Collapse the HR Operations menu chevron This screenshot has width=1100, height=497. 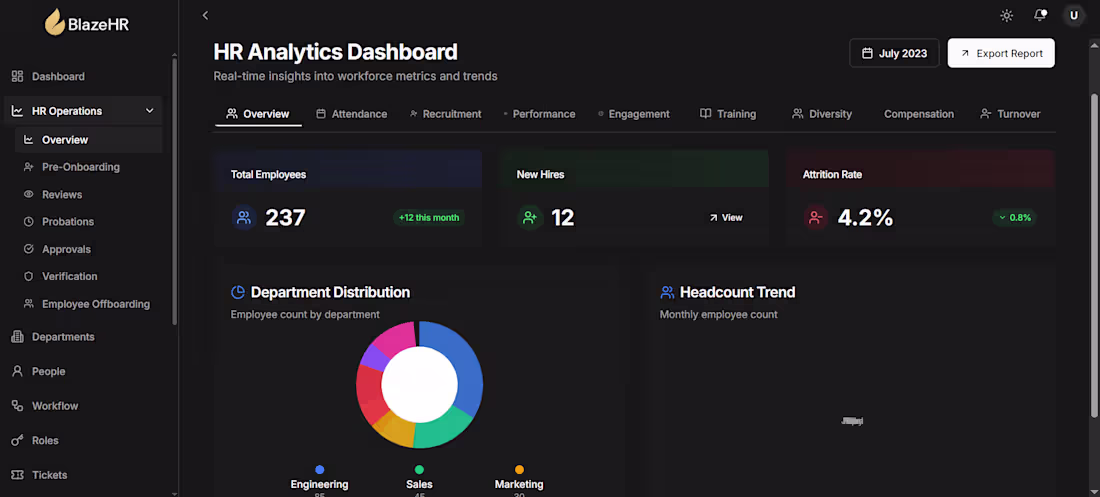pyautogui.click(x=149, y=111)
